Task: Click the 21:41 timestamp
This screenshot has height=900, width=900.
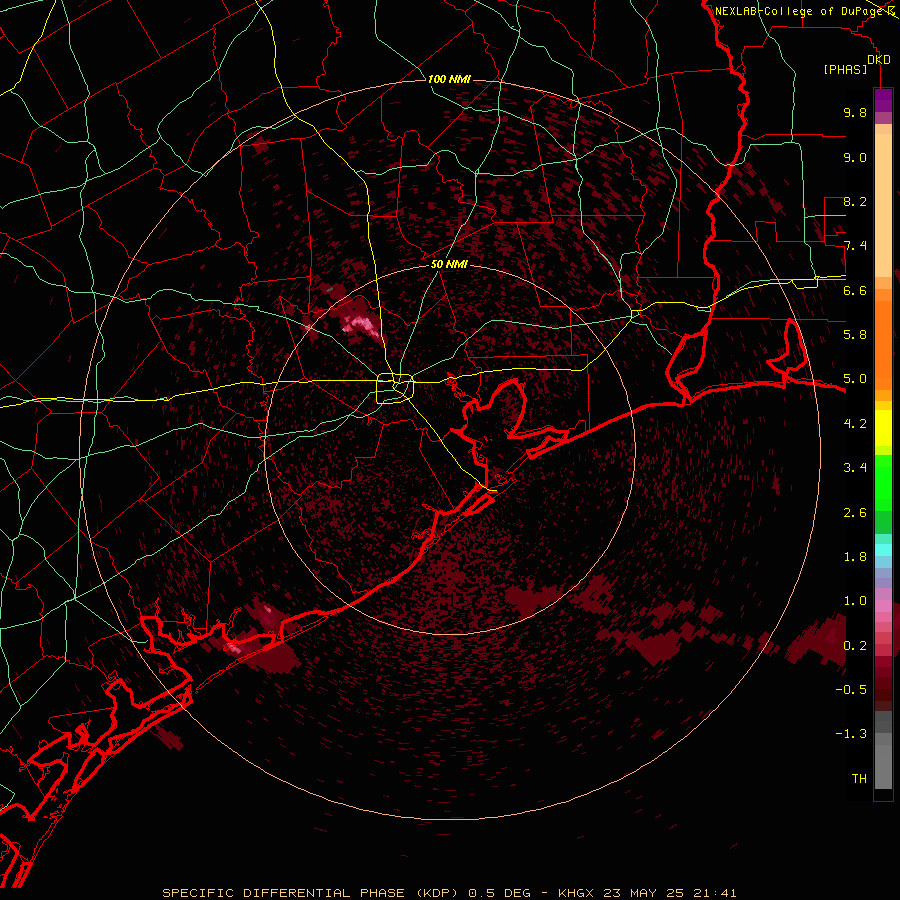Action: (713, 893)
